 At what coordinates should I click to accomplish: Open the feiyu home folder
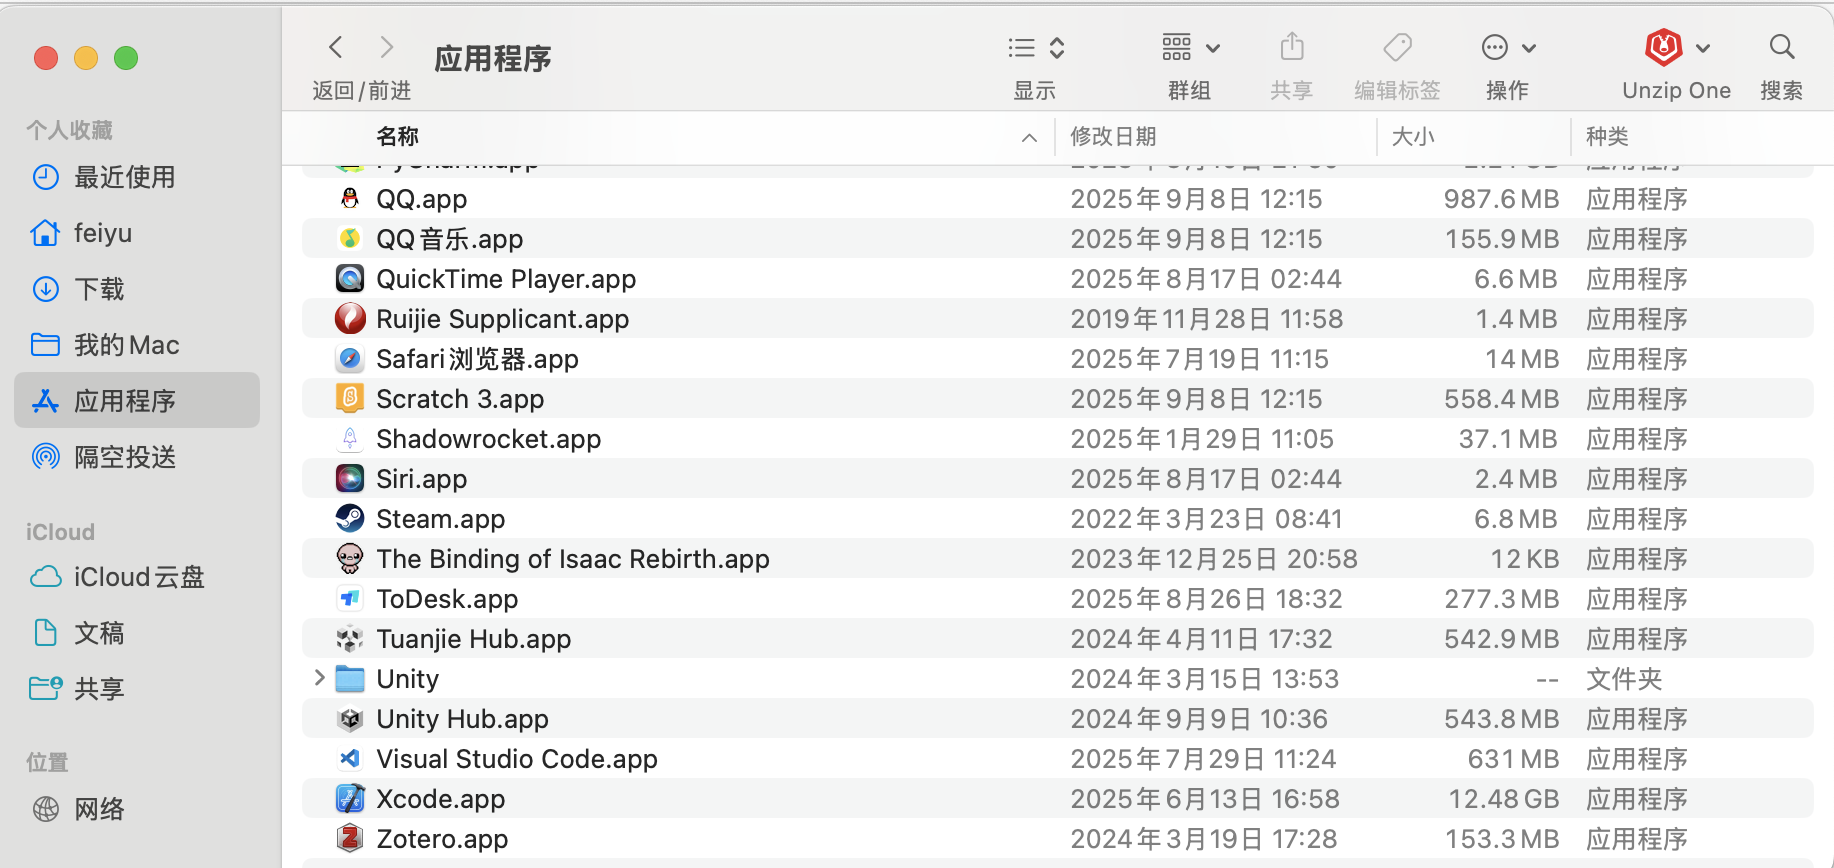pyautogui.click(x=137, y=233)
